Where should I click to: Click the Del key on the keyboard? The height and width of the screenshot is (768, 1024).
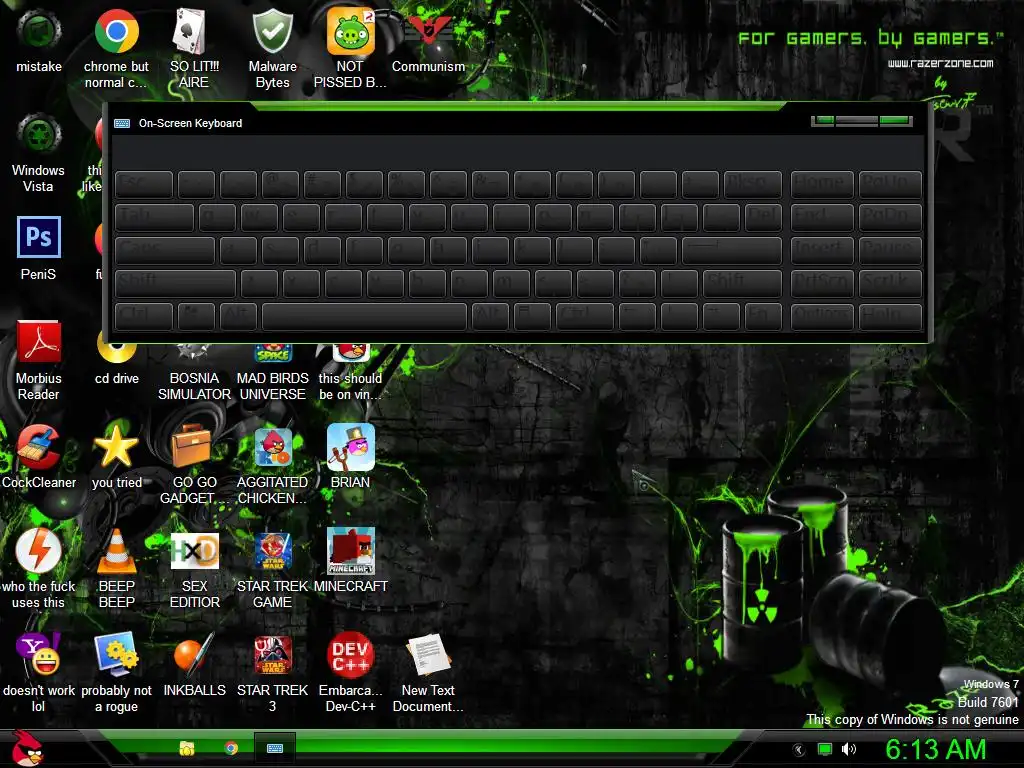click(x=763, y=217)
